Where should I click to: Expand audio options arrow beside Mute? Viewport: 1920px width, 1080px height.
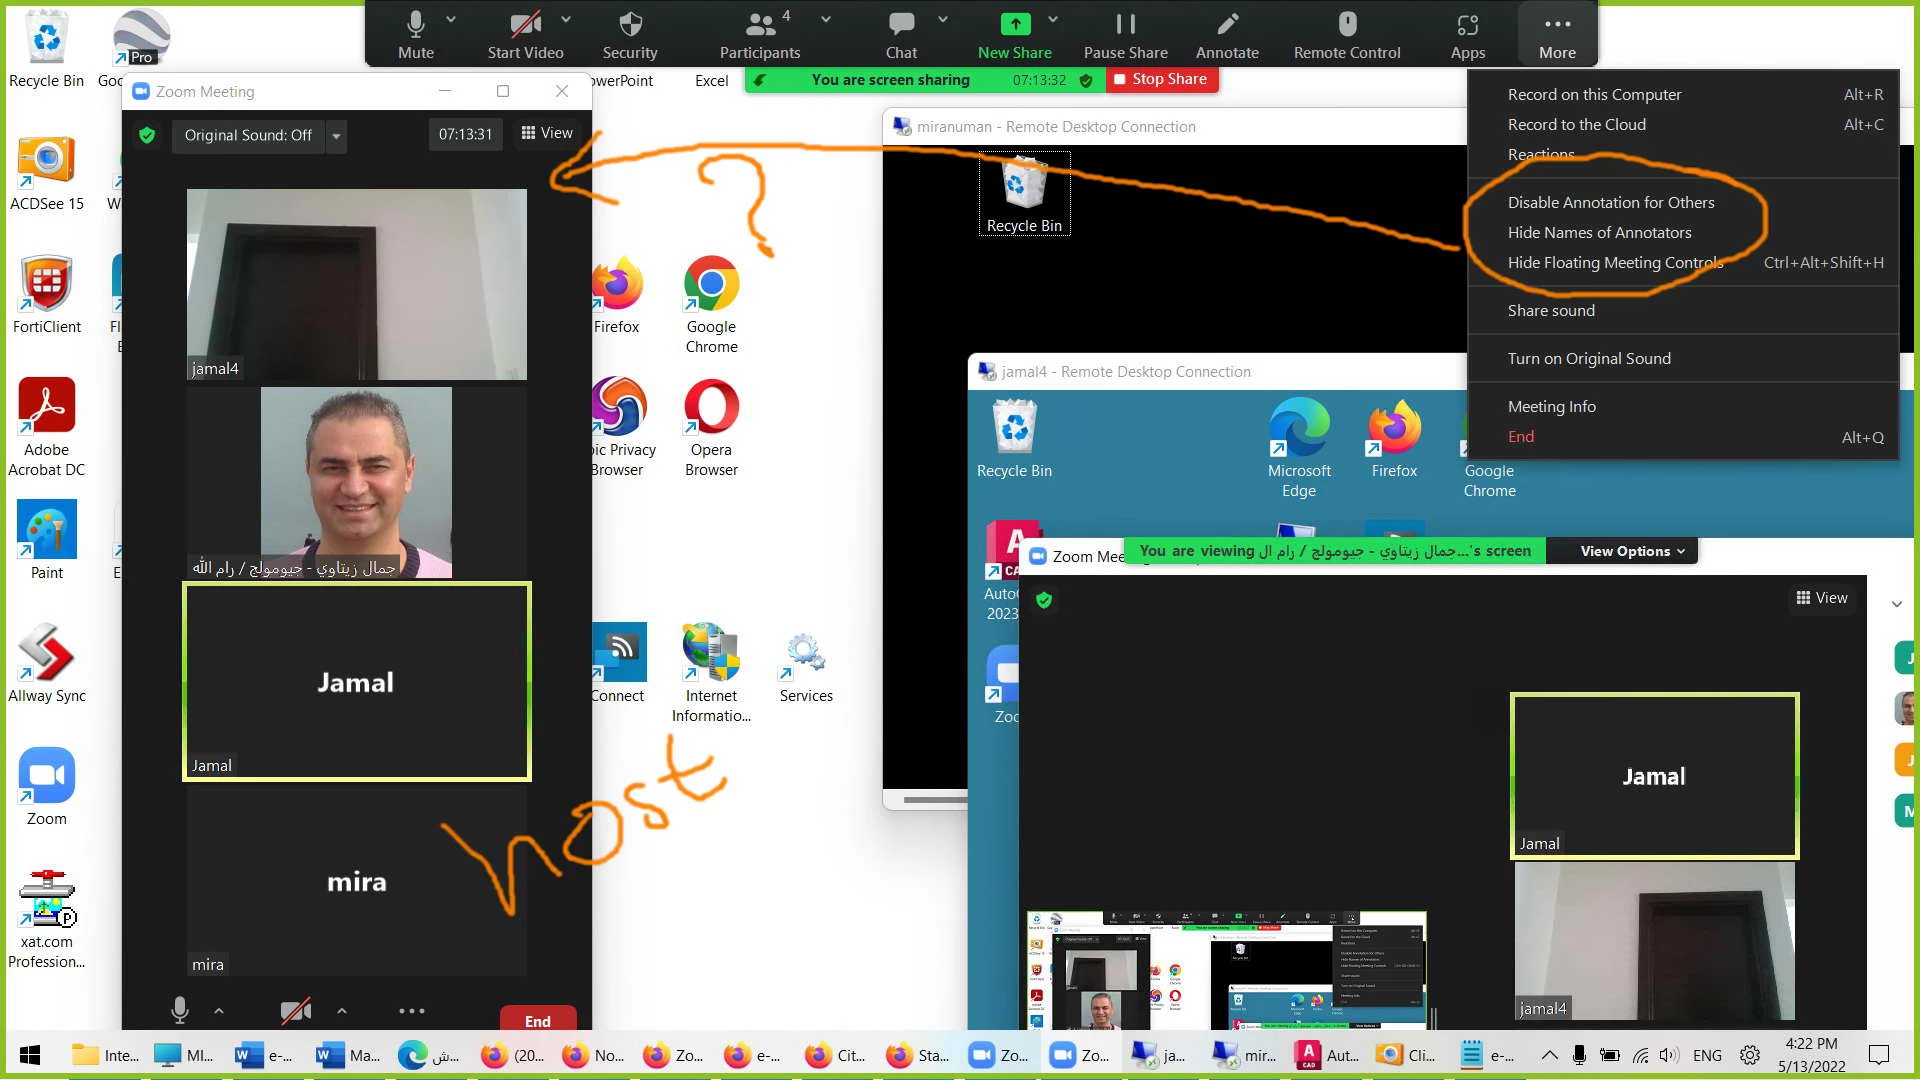451,19
